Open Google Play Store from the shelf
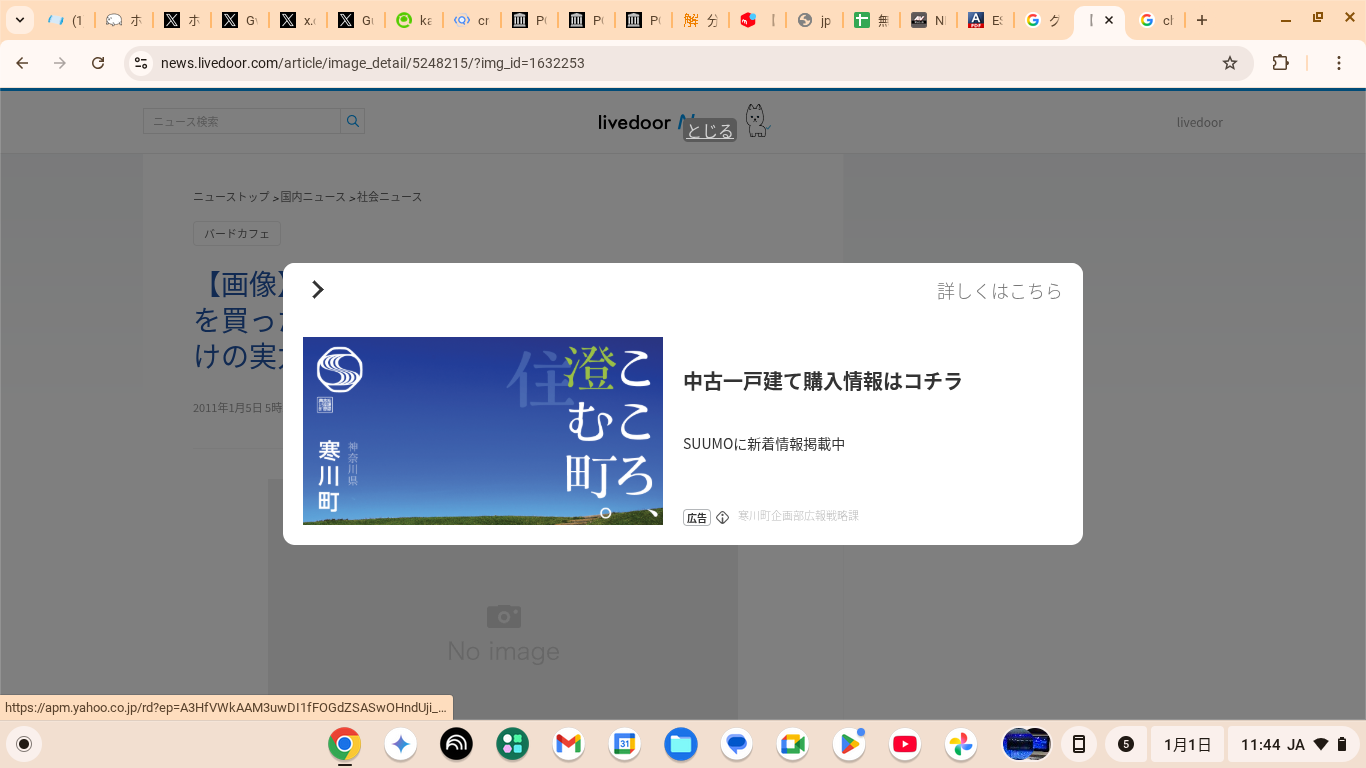This screenshot has width=1366, height=768. click(849, 744)
